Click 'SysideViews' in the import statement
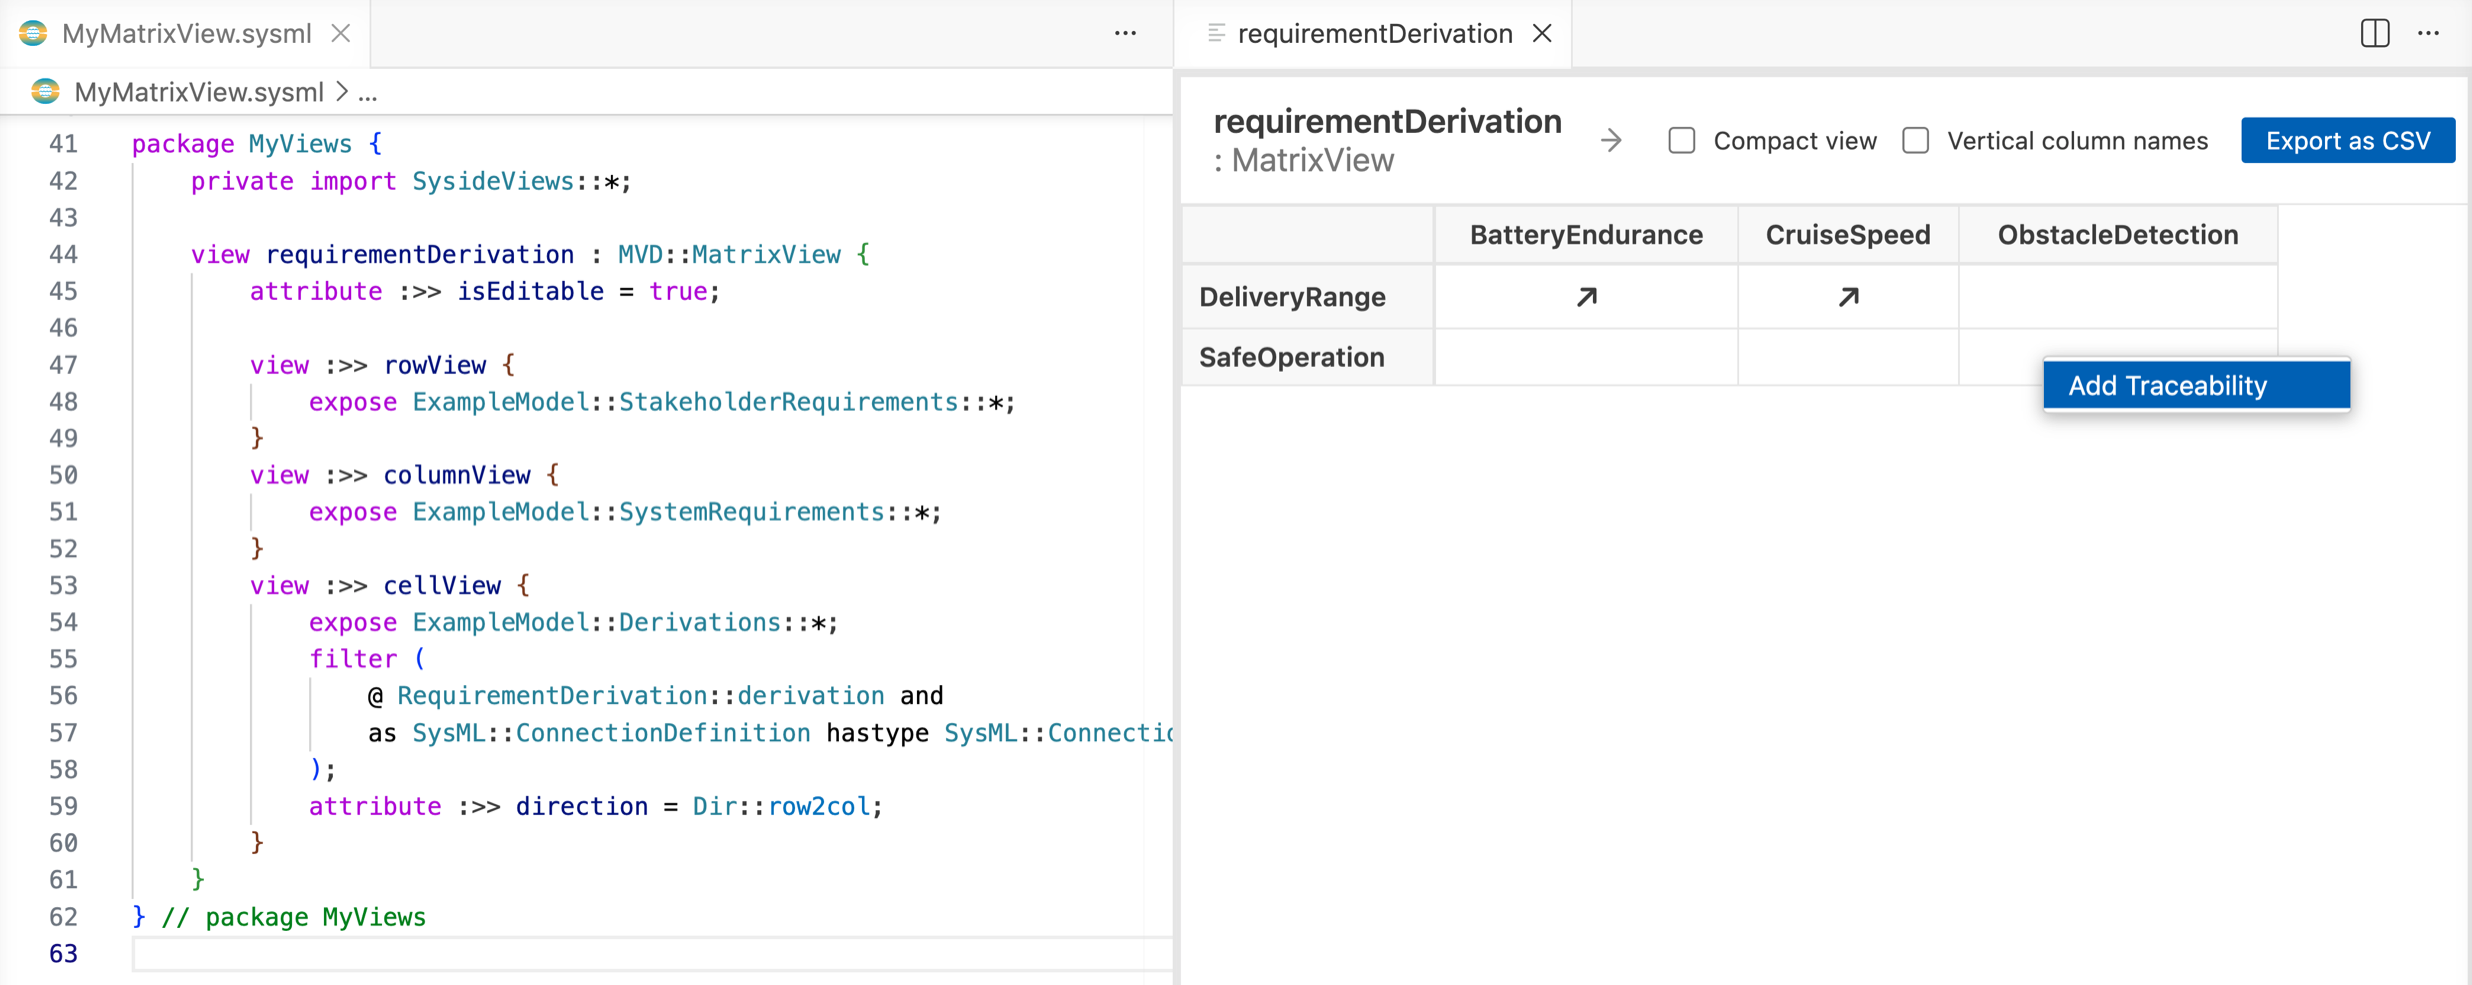Screen dimensions: 2472x985 click(494, 181)
